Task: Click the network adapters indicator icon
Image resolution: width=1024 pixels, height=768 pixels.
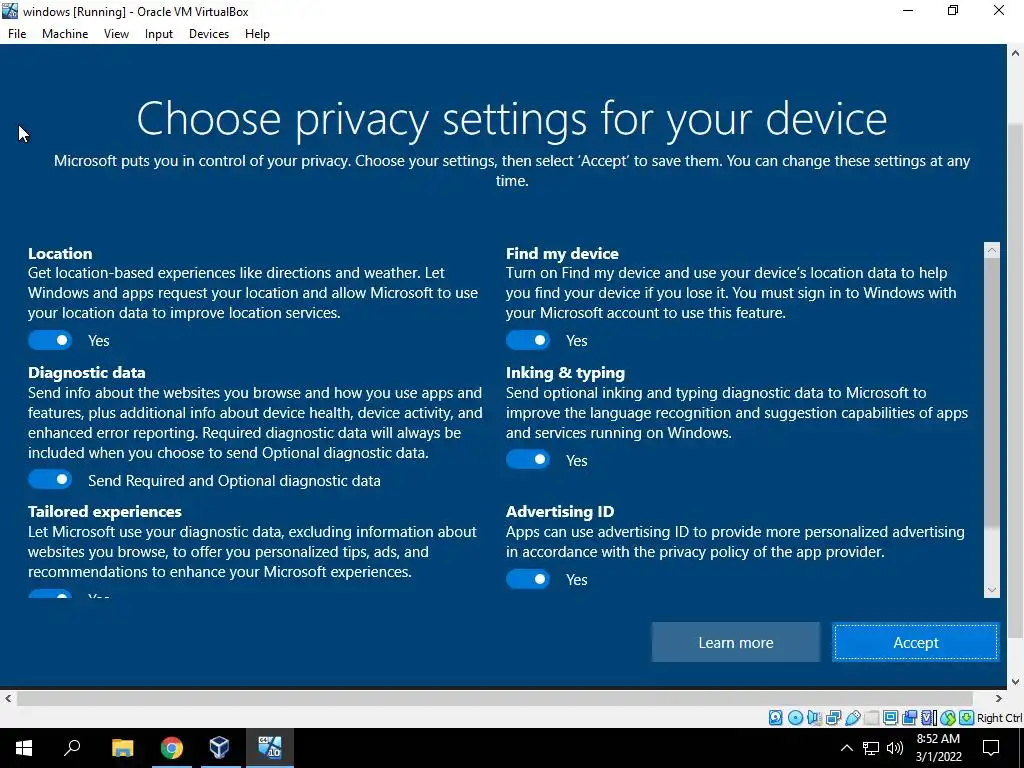Action: (x=833, y=718)
